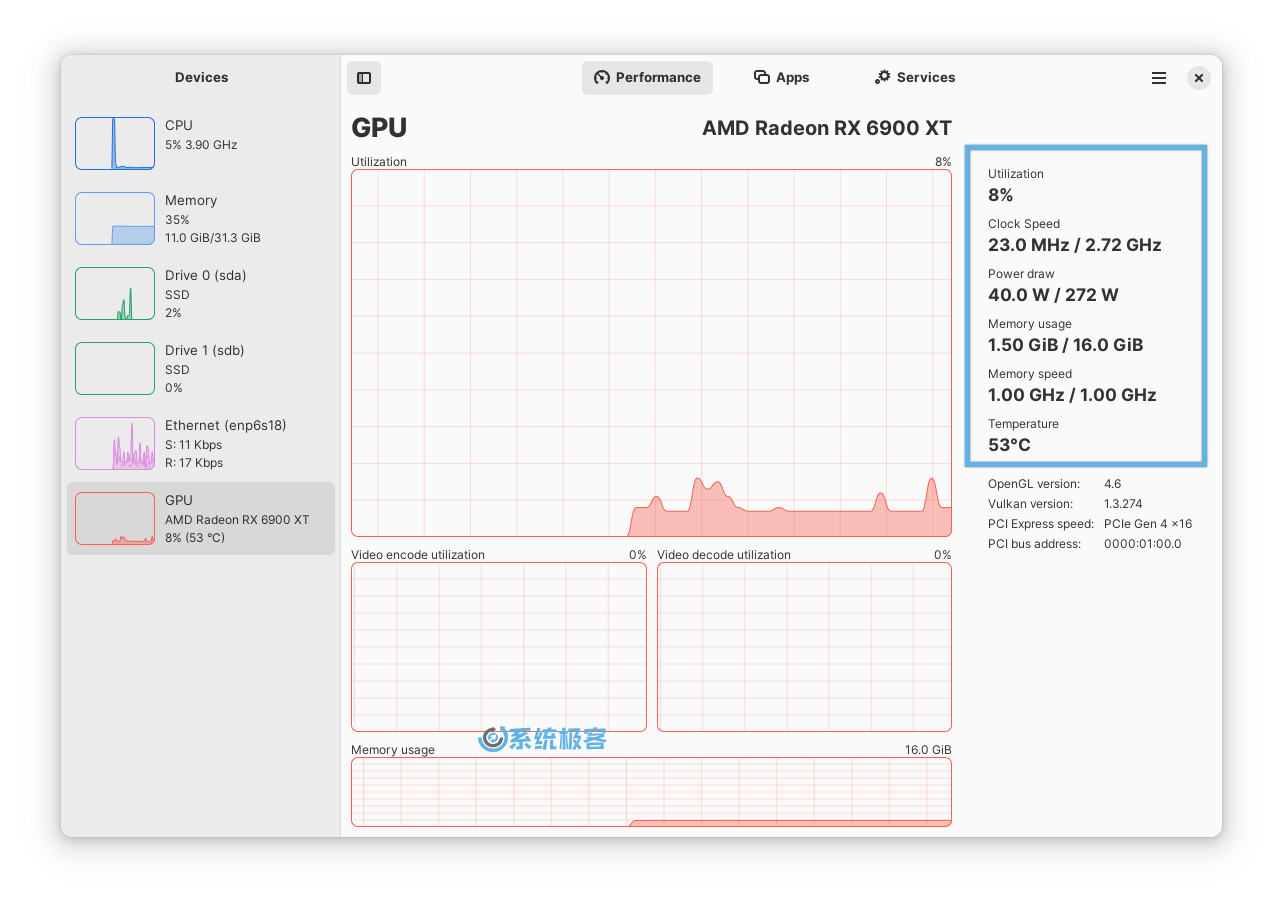This screenshot has width=1283, height=904.
Task: Click the 8% (53 °C) GPU sidebar text
Action: pos(195,538)
